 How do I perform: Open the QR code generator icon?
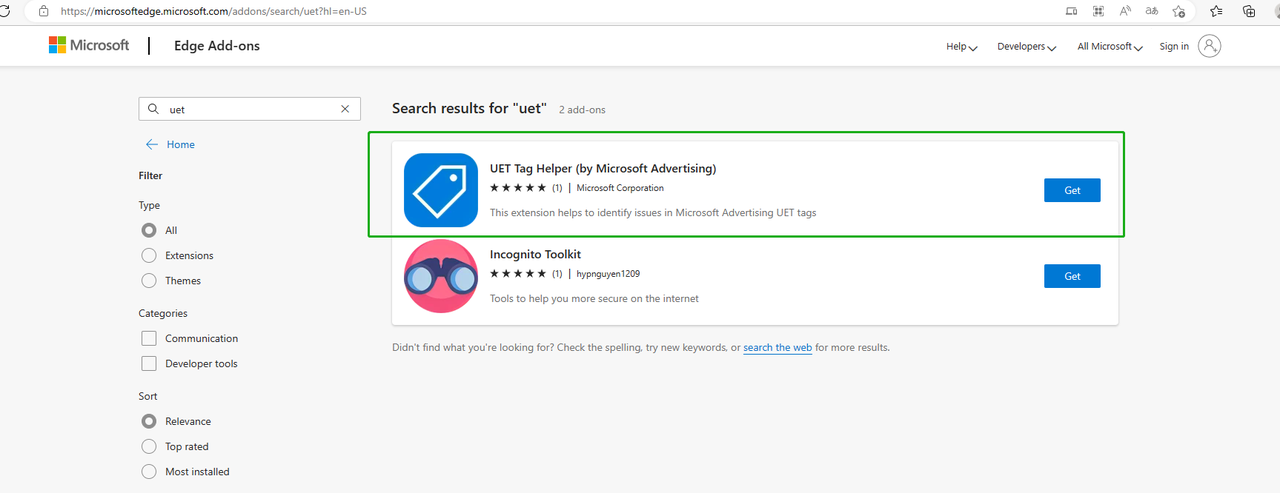pyautogui.click(x=1099, y=11)
